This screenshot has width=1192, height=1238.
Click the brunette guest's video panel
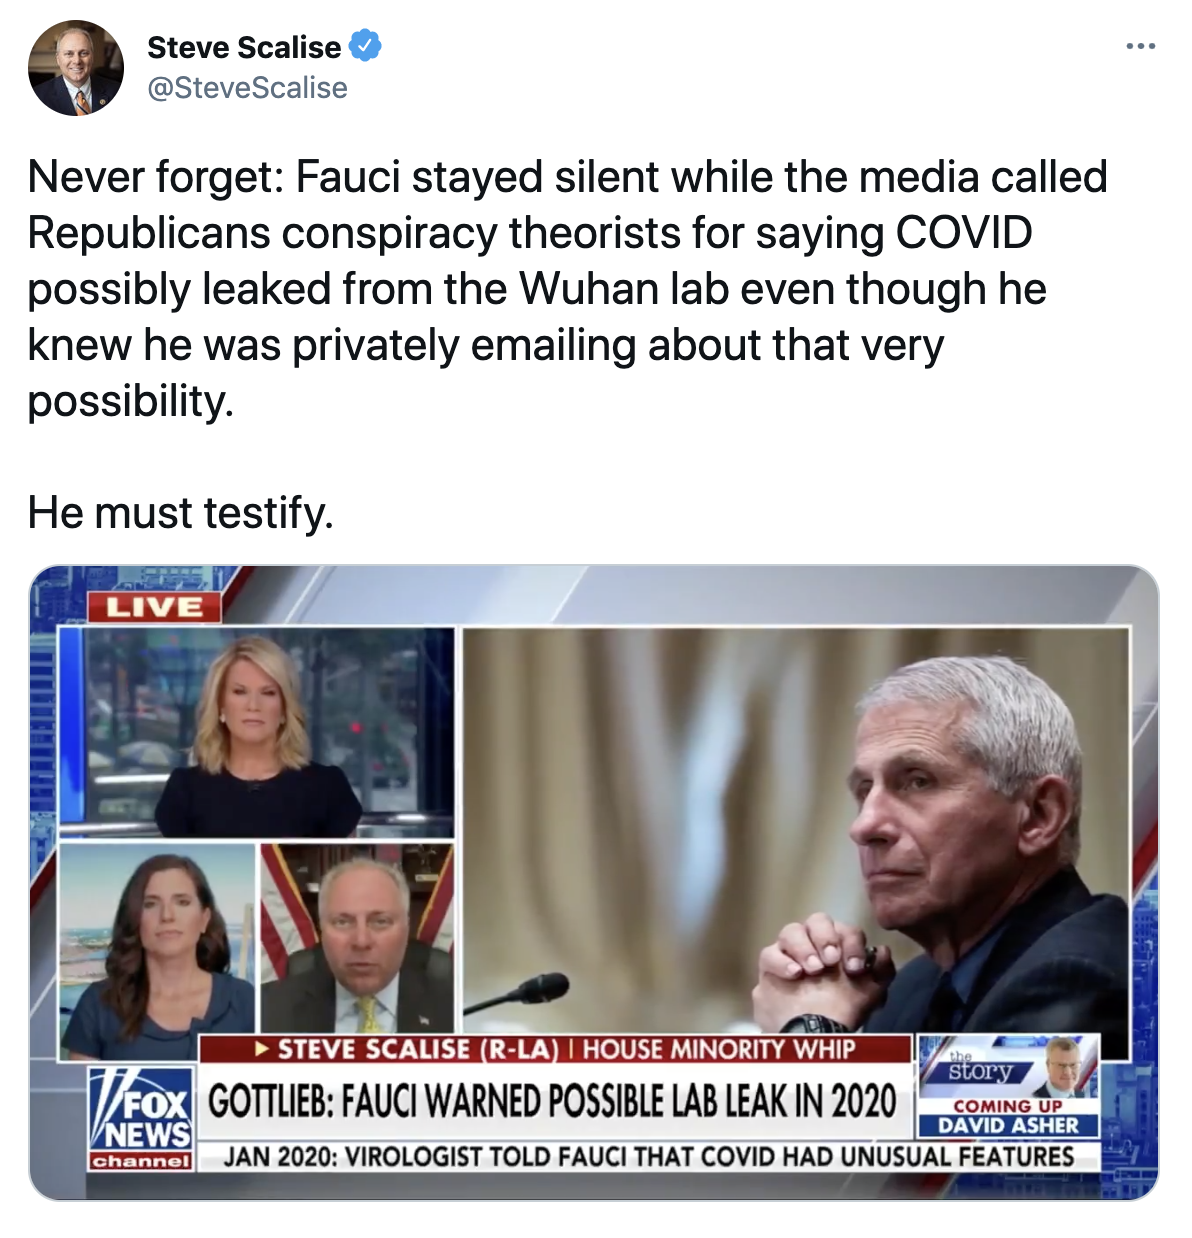pyautogui.click(x=157, y=950)
